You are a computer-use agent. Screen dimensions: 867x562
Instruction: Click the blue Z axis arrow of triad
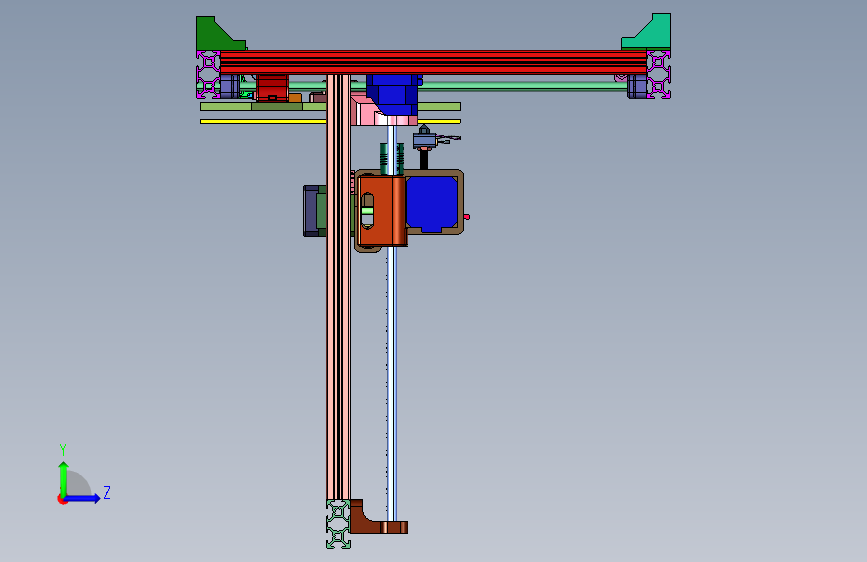pos(83,498)
